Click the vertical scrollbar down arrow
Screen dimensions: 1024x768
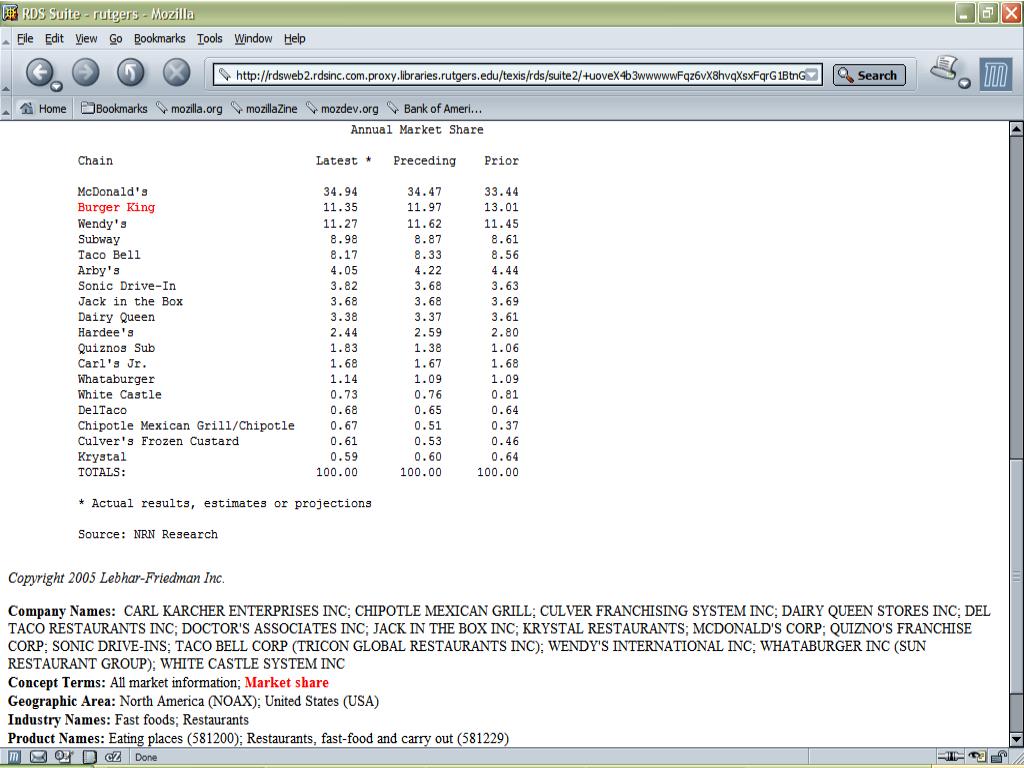(1016, 739)
